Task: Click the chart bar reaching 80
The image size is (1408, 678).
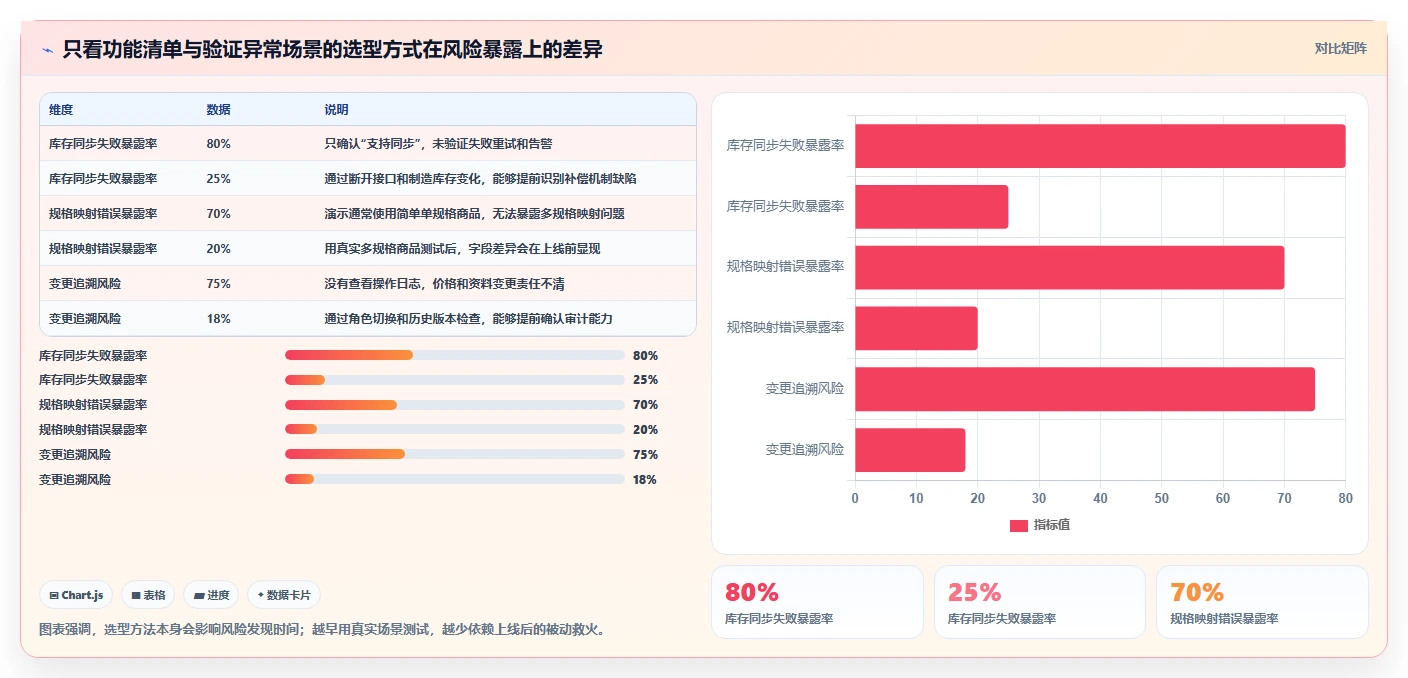Action: coord(1100,146)
